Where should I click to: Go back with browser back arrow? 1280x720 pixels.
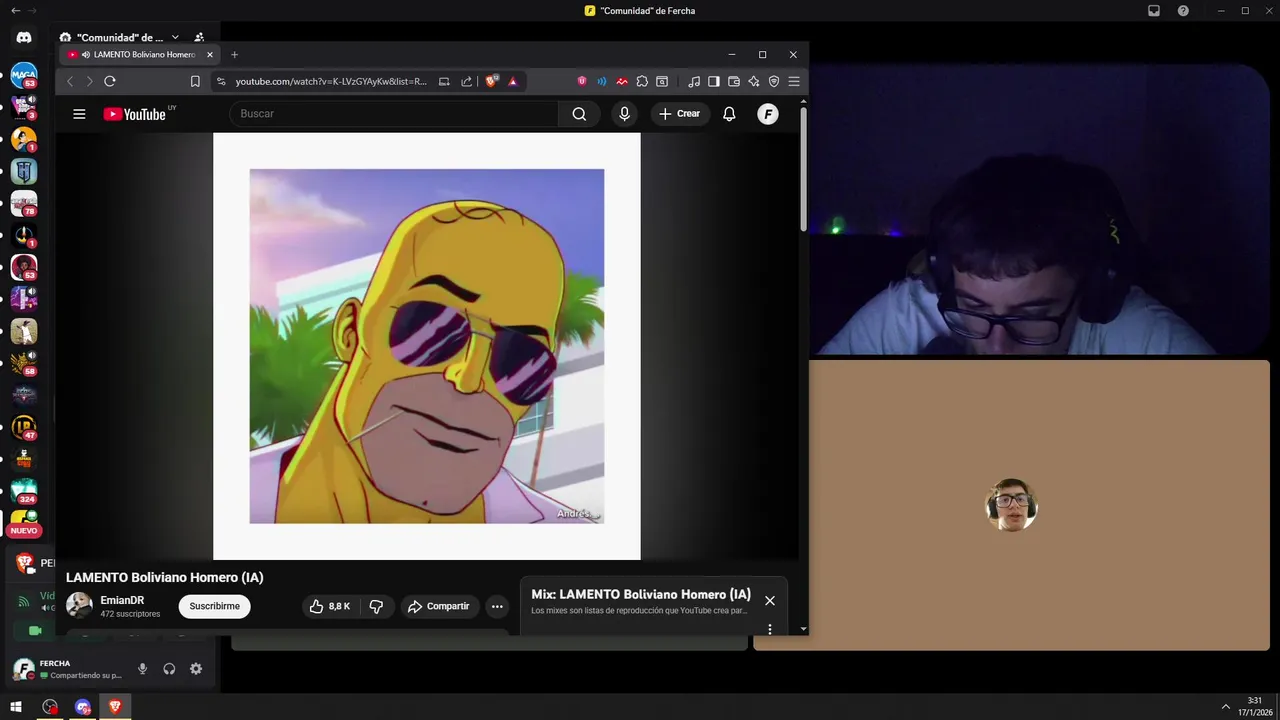tap(70, 81)
